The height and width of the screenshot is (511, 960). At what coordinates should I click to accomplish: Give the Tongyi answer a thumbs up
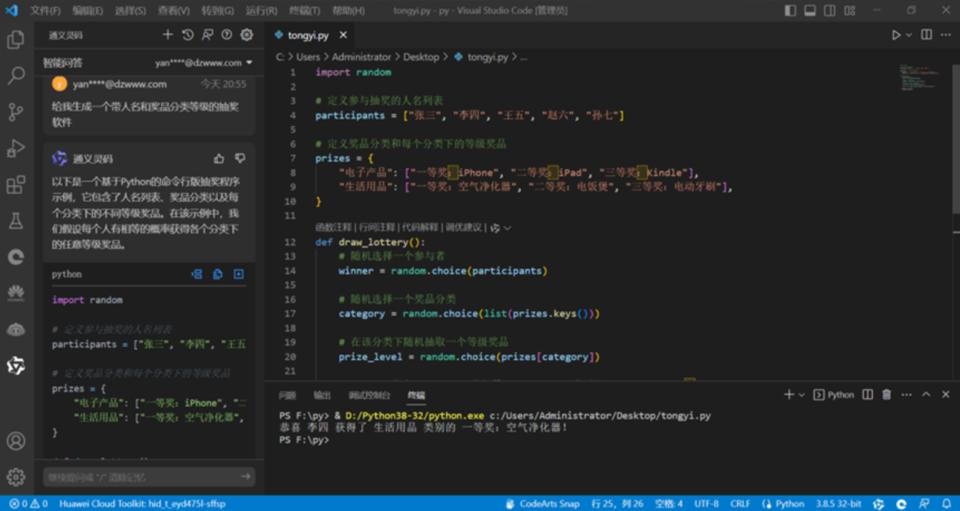[219, 158]
